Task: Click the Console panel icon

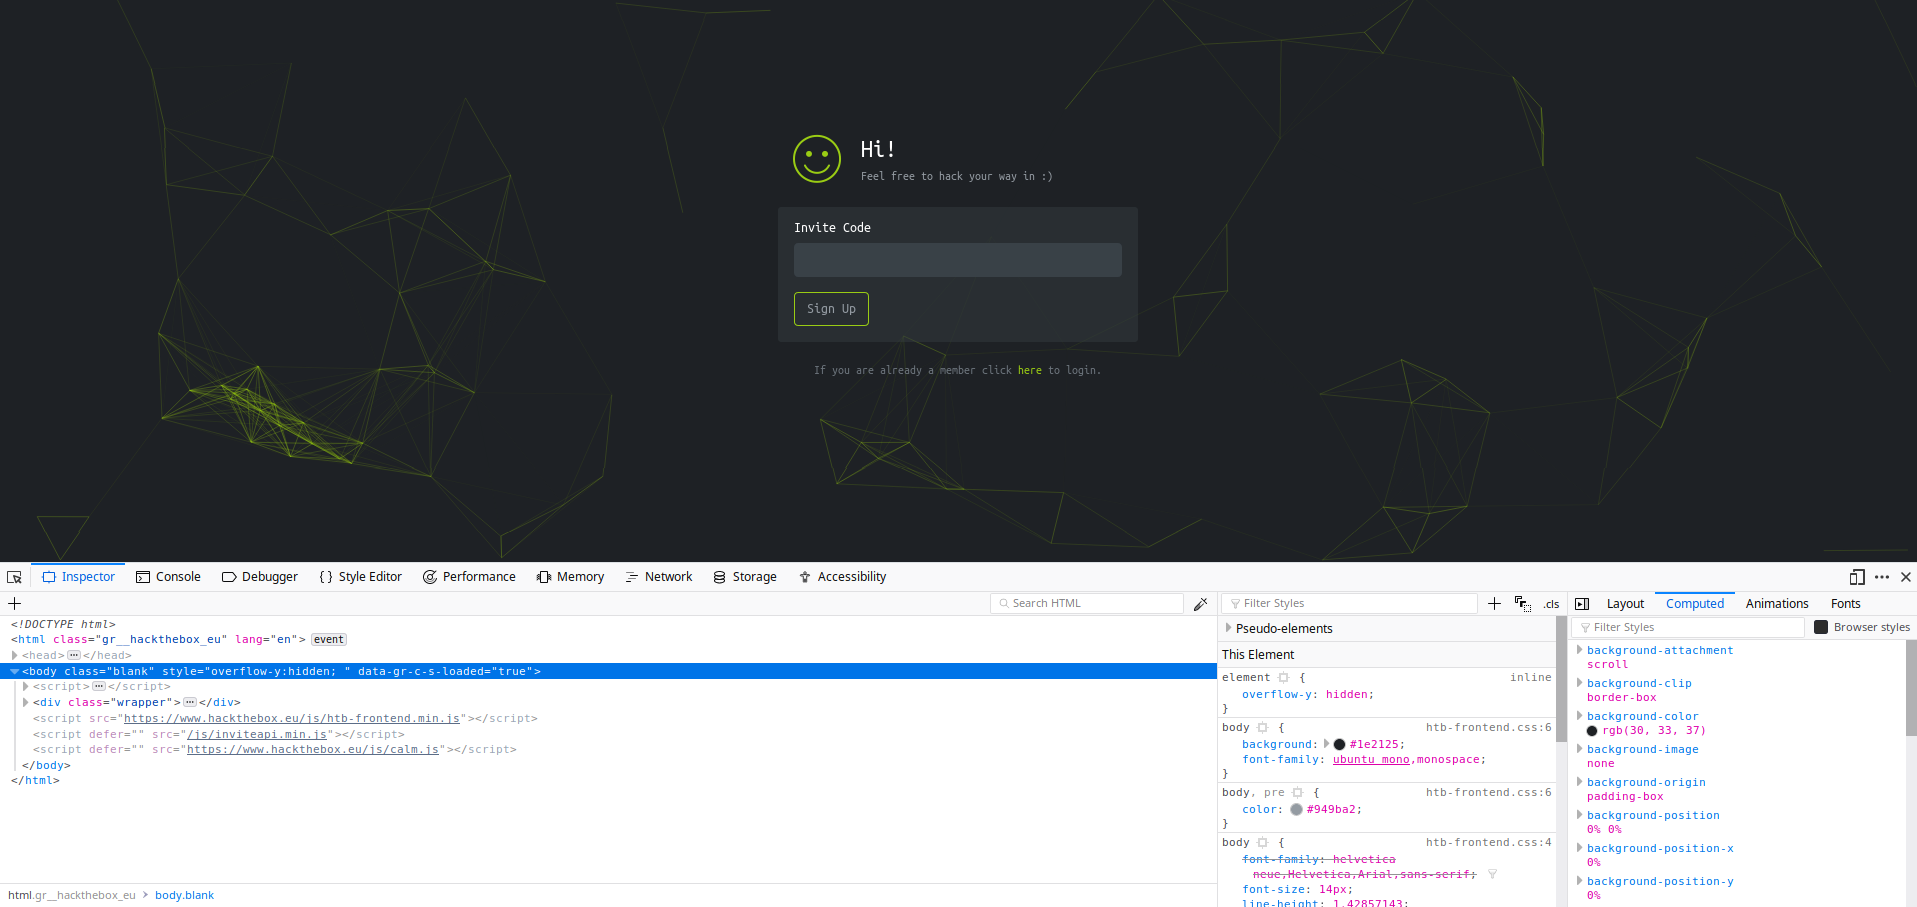Action: tap(143, 577)
